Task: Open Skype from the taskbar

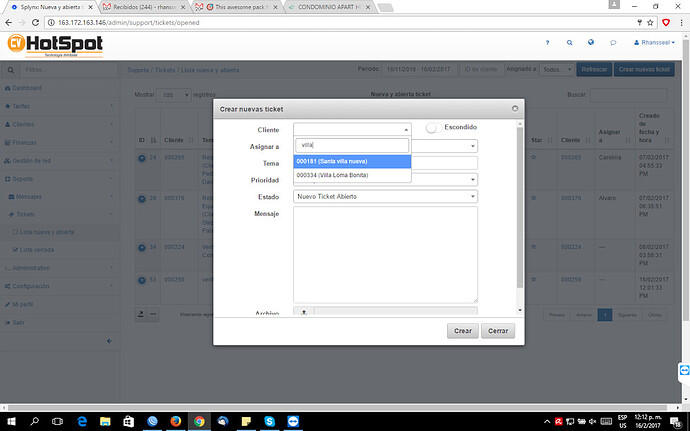Action: click(x=269, y=421)
